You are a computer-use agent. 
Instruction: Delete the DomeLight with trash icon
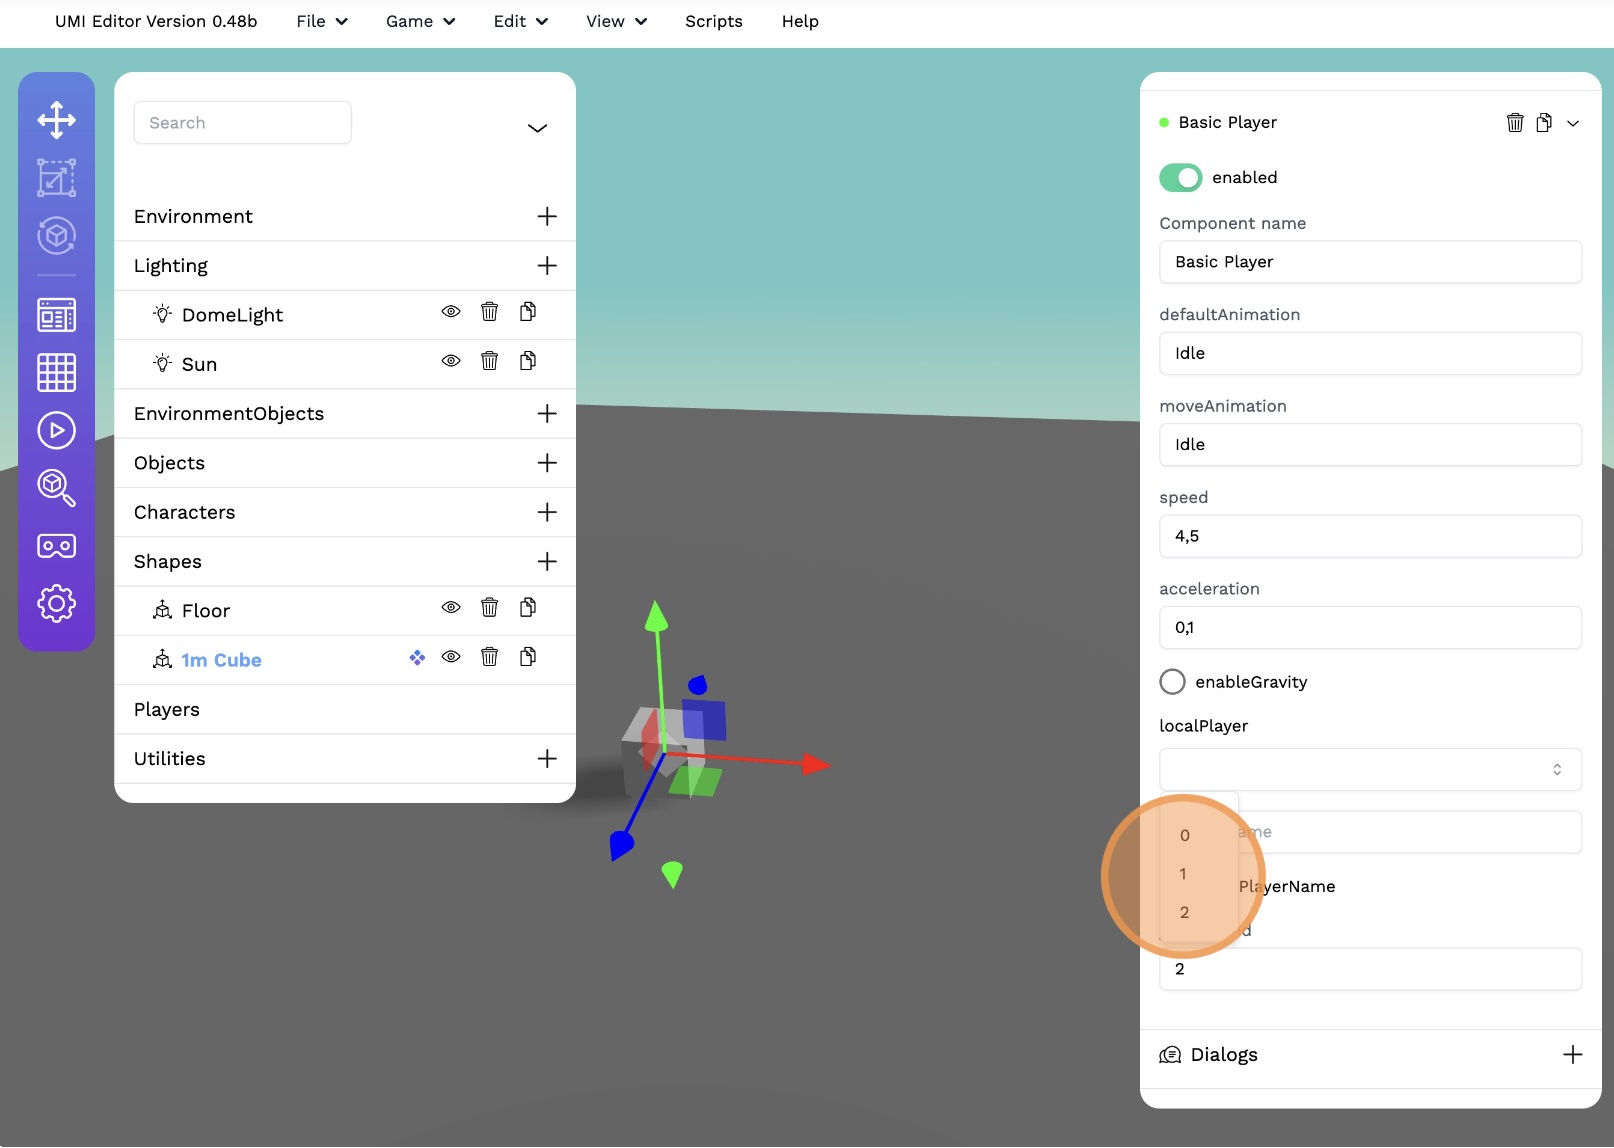point(489,312)
